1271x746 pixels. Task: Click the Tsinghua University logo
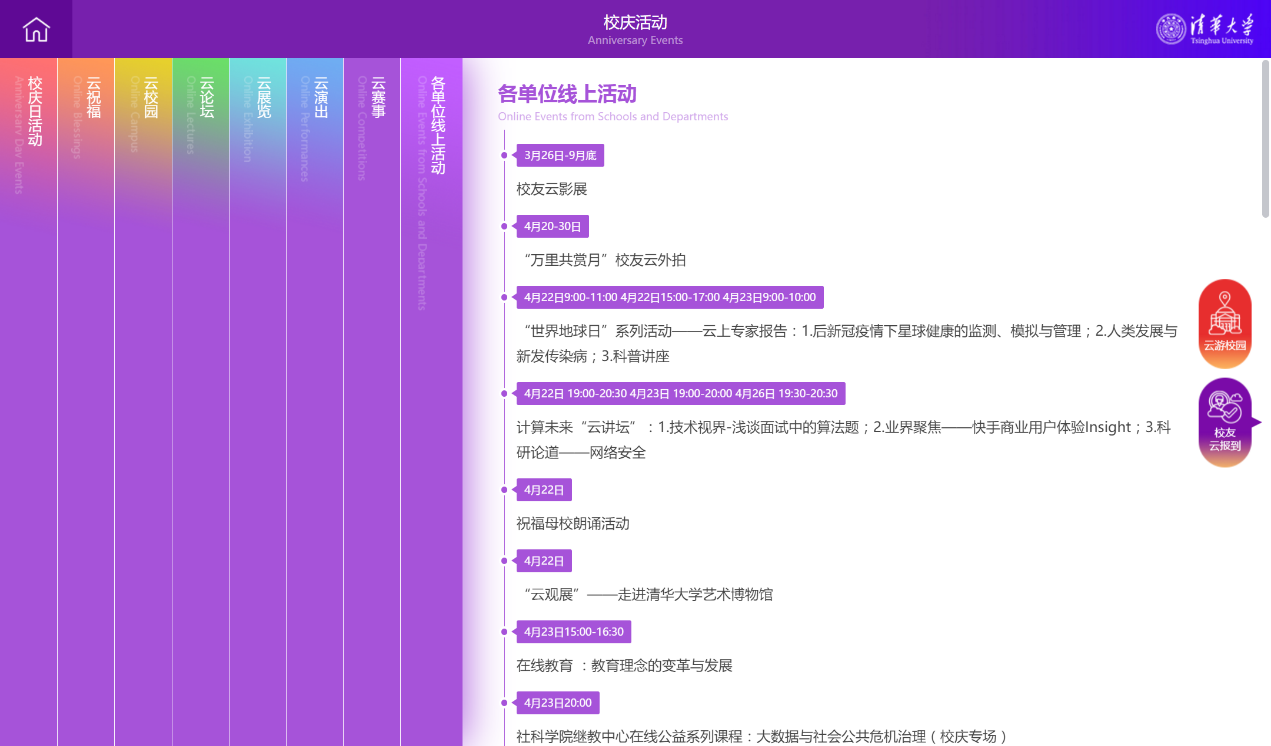1204,29
